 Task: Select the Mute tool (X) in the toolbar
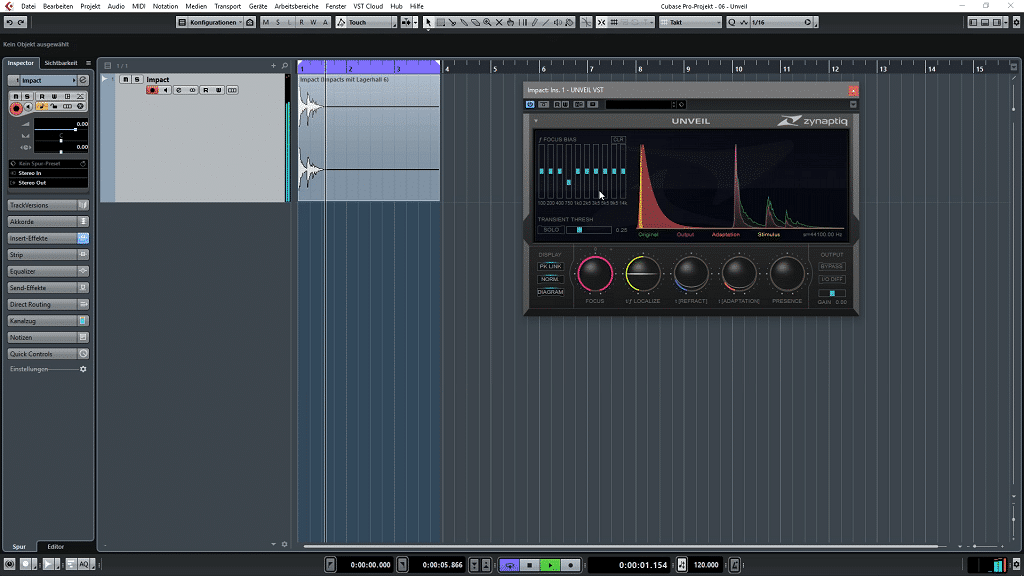pyautogui.click(x=500, y=22)
